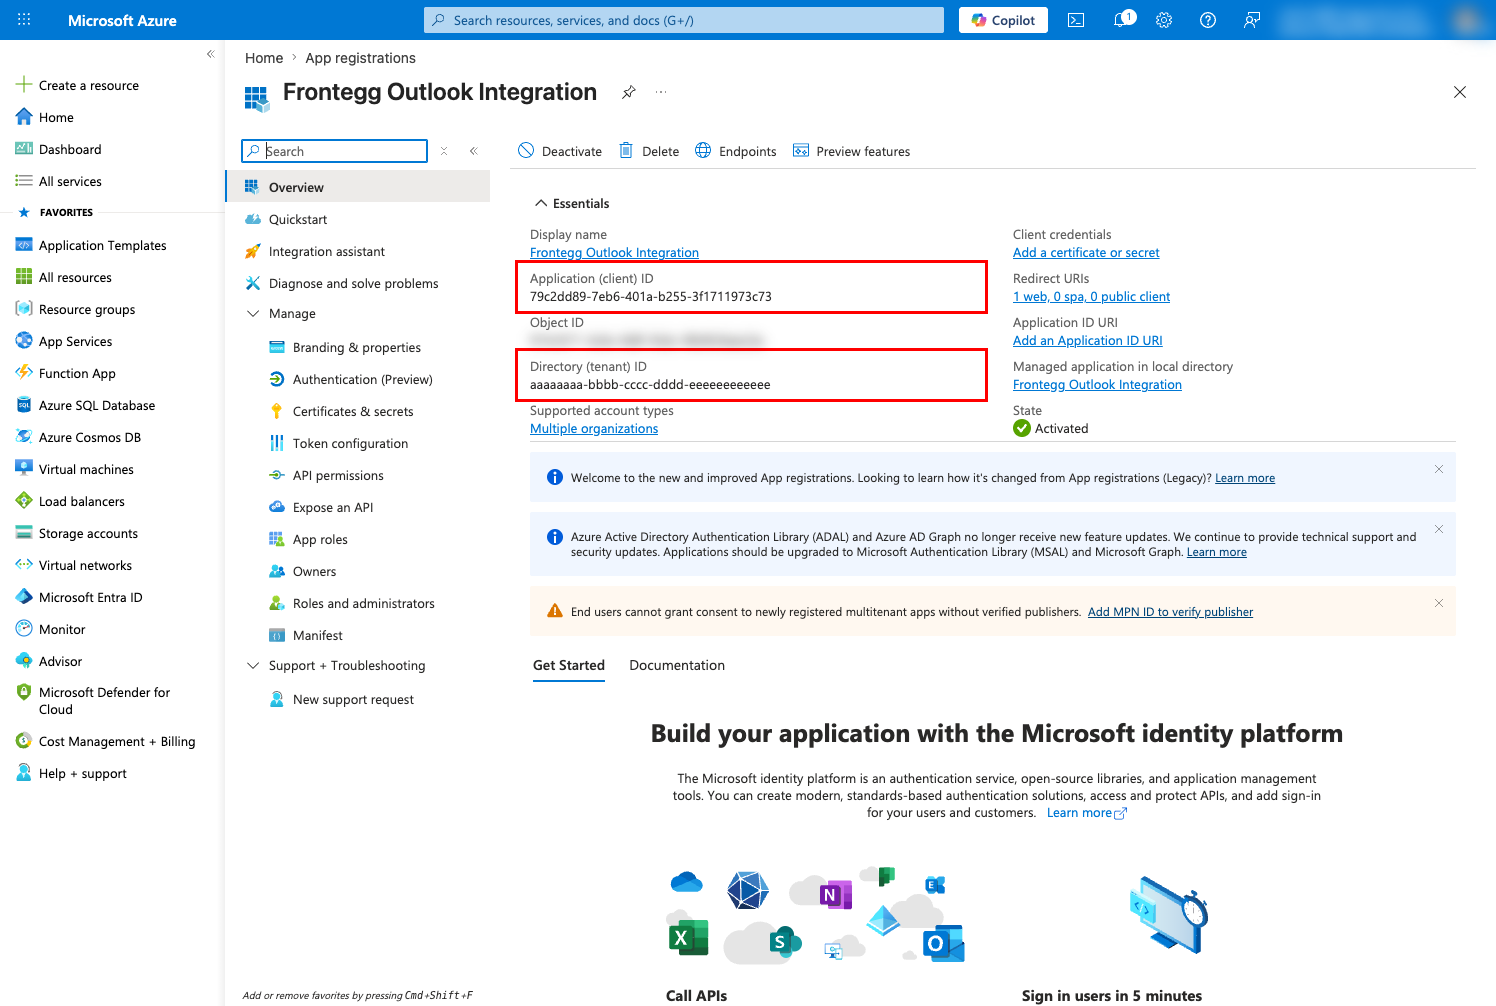Image resolution: width=1496 pixels, height=1006 pixels.
Task: Switch to the Get Started tab
Action: (x=569, y=665)
